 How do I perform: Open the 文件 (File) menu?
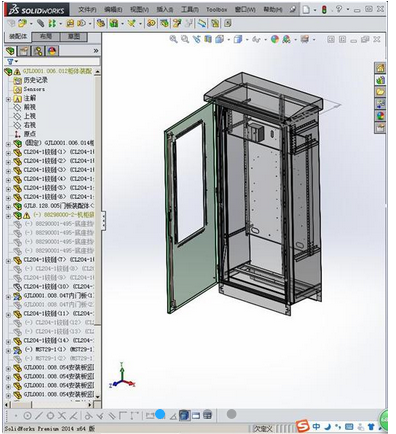click(x=87, y=10)
